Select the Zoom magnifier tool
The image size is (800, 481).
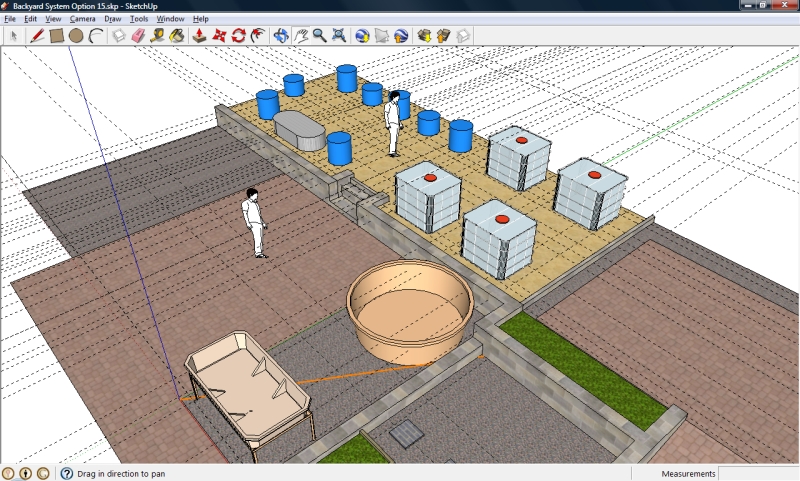click(320, 35)
